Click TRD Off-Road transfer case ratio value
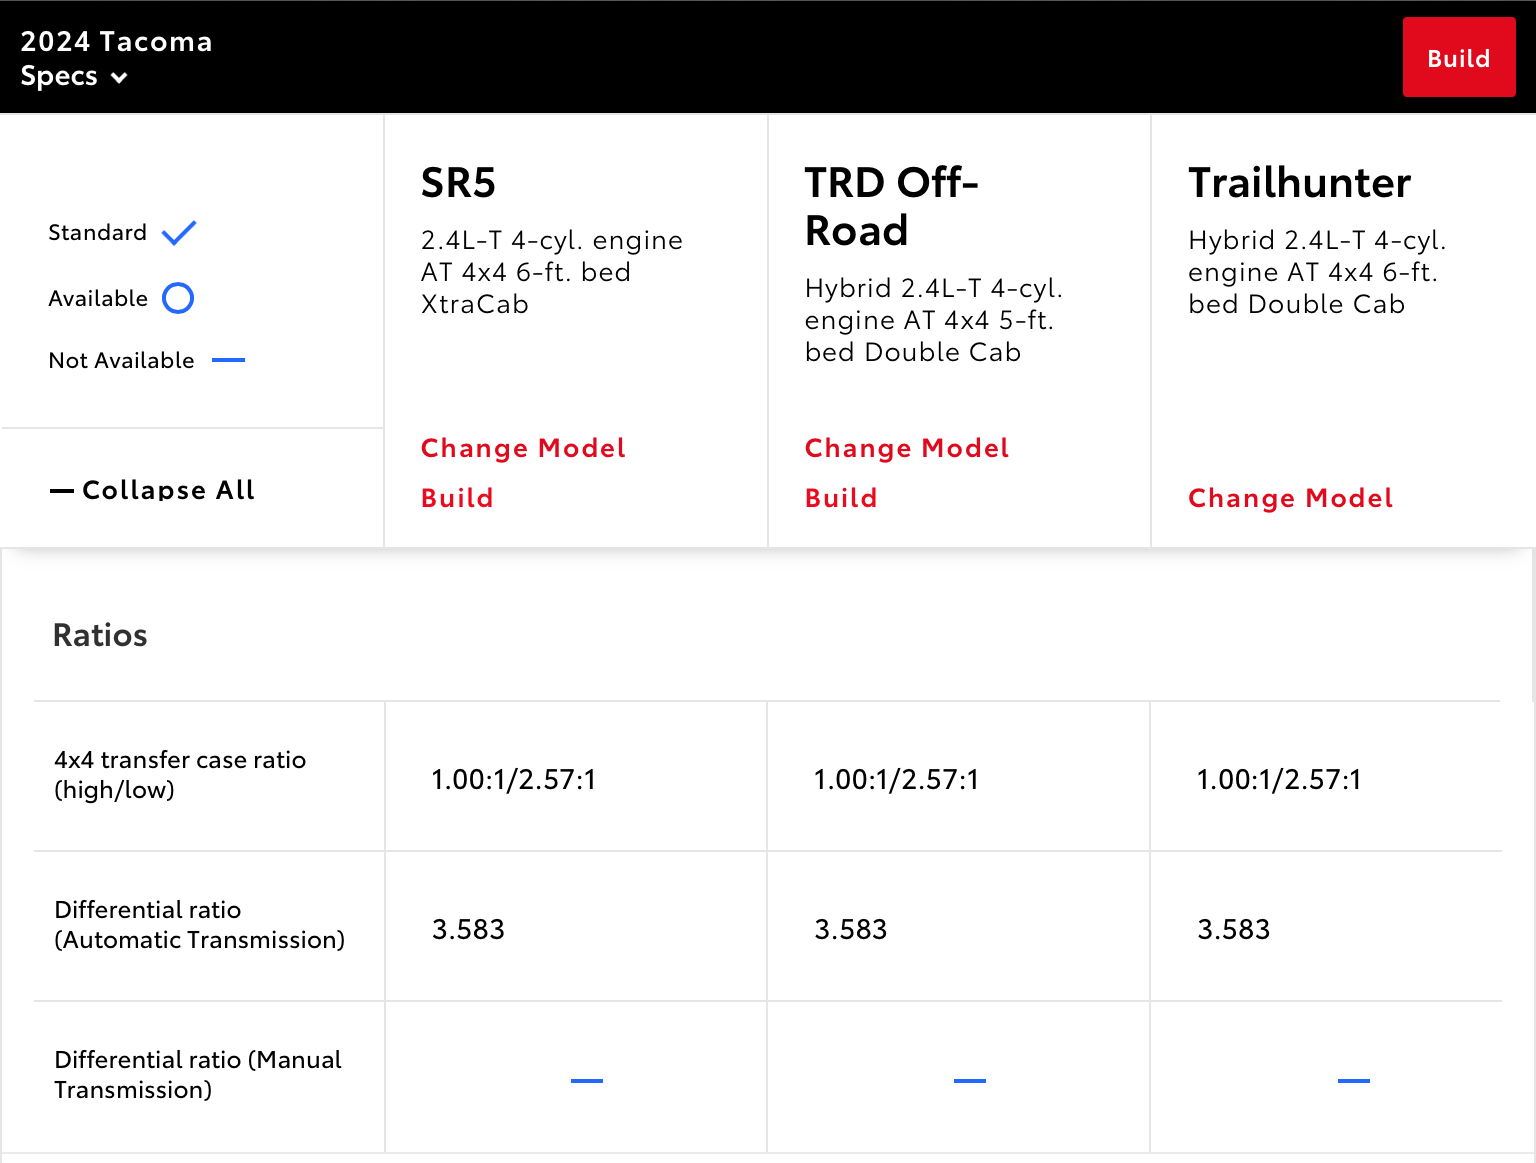 (x=897, y=780)
